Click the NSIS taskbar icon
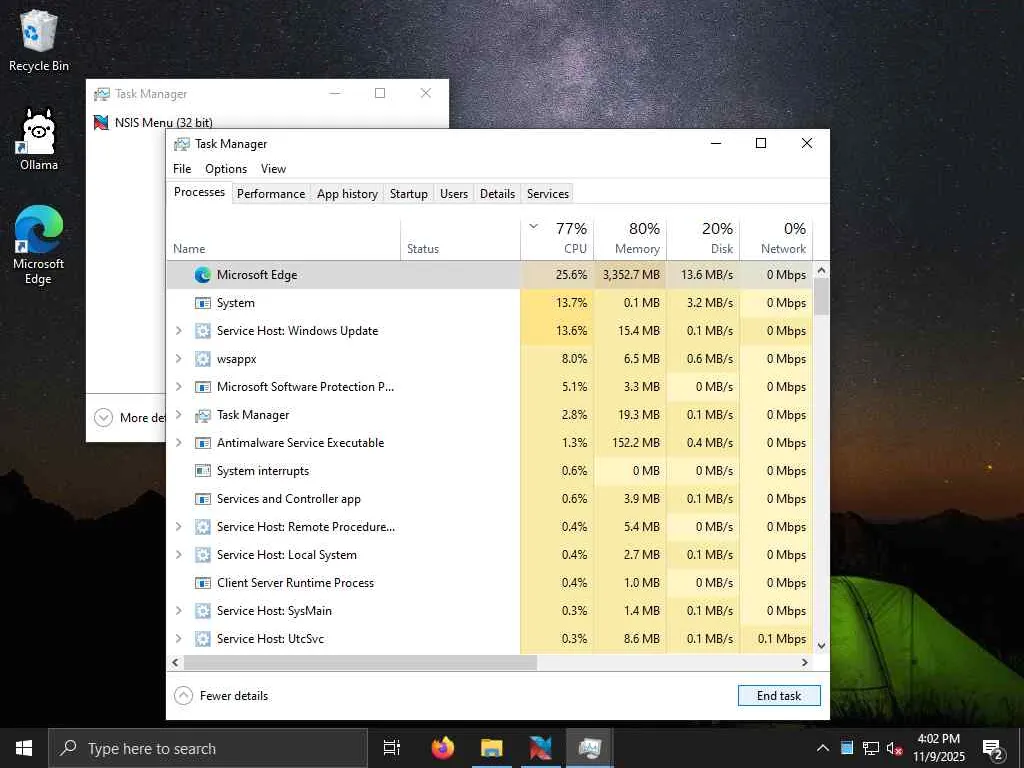The image size is (1024, 768). 541,748
